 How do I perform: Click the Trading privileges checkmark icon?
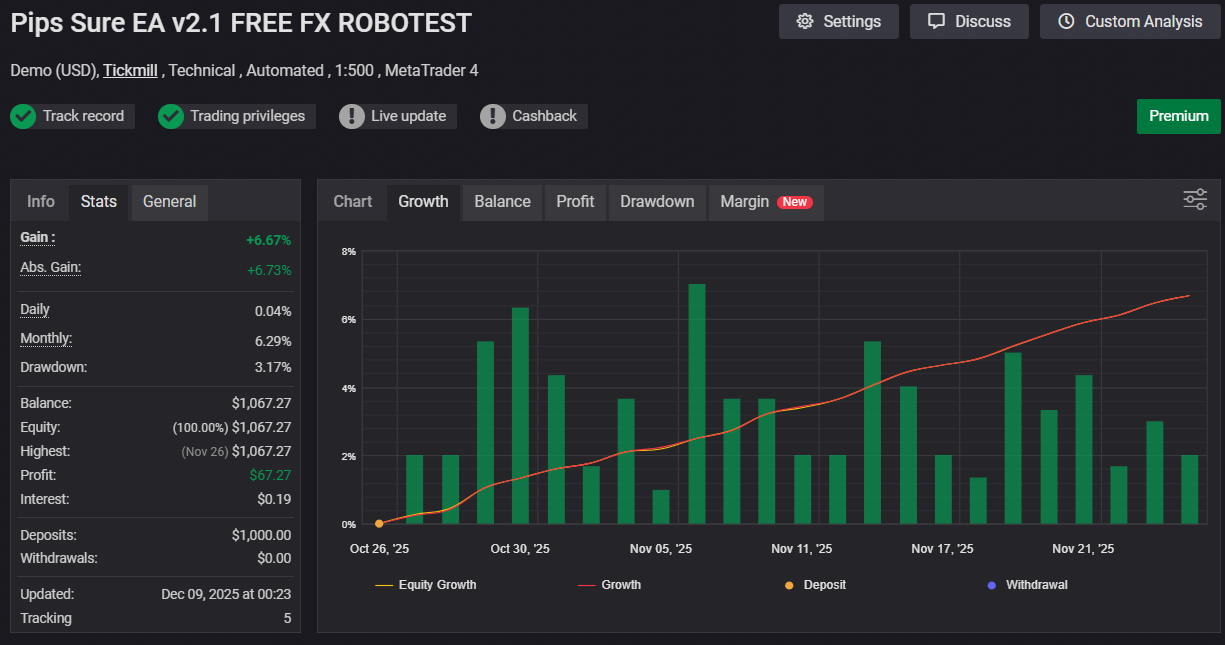tap(171, 116)
